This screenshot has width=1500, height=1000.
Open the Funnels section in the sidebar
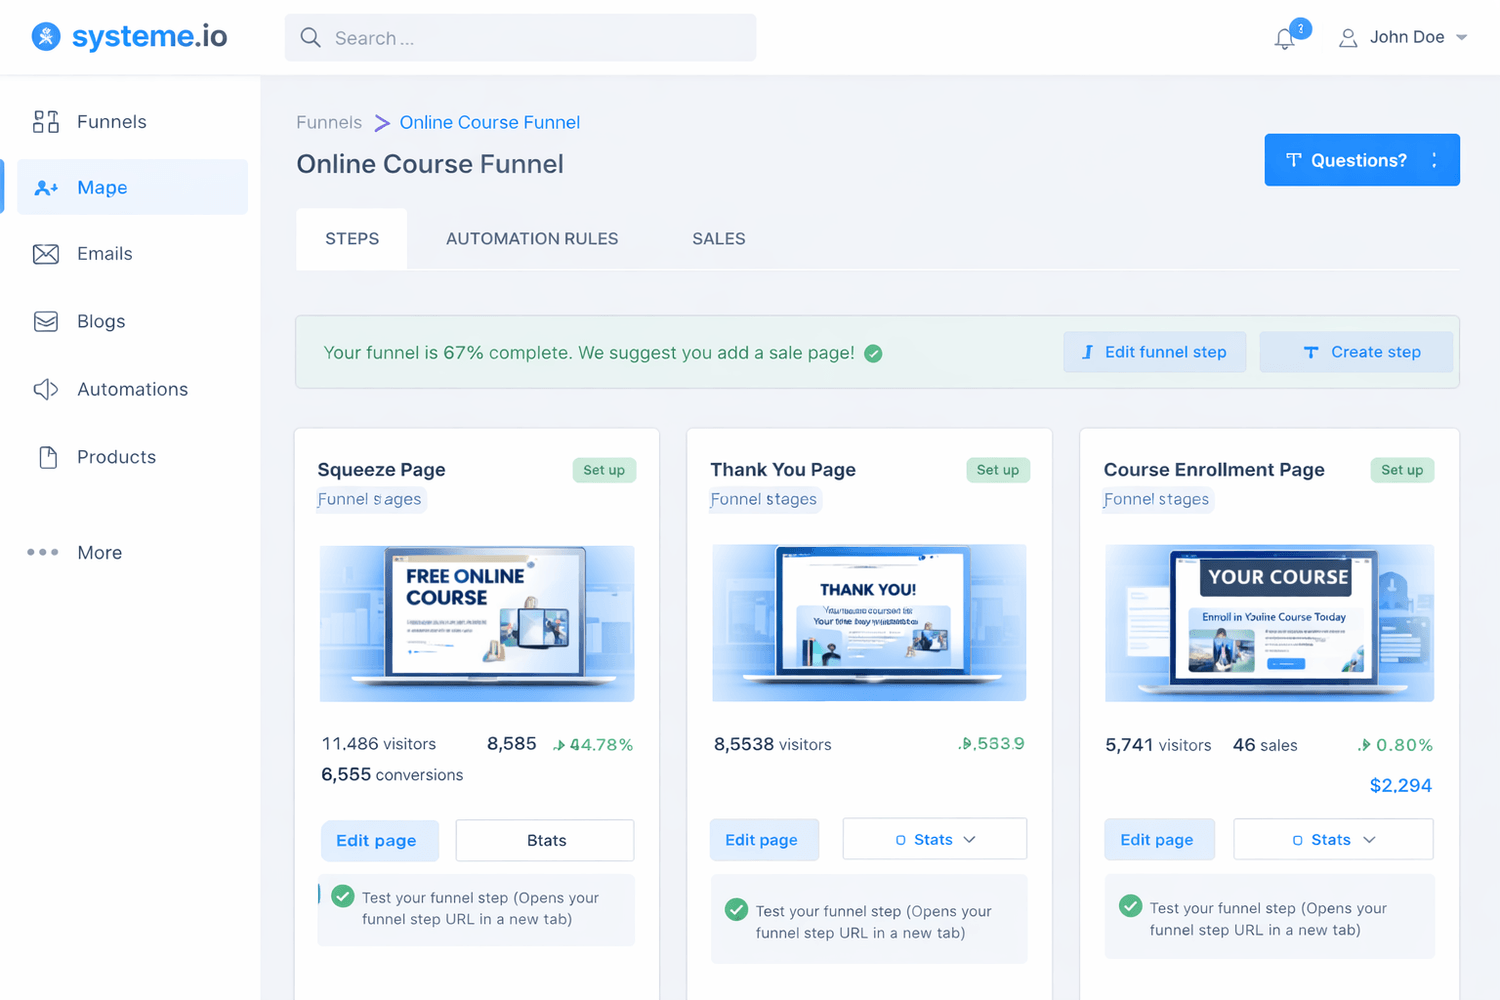click(x=110, y=121)
